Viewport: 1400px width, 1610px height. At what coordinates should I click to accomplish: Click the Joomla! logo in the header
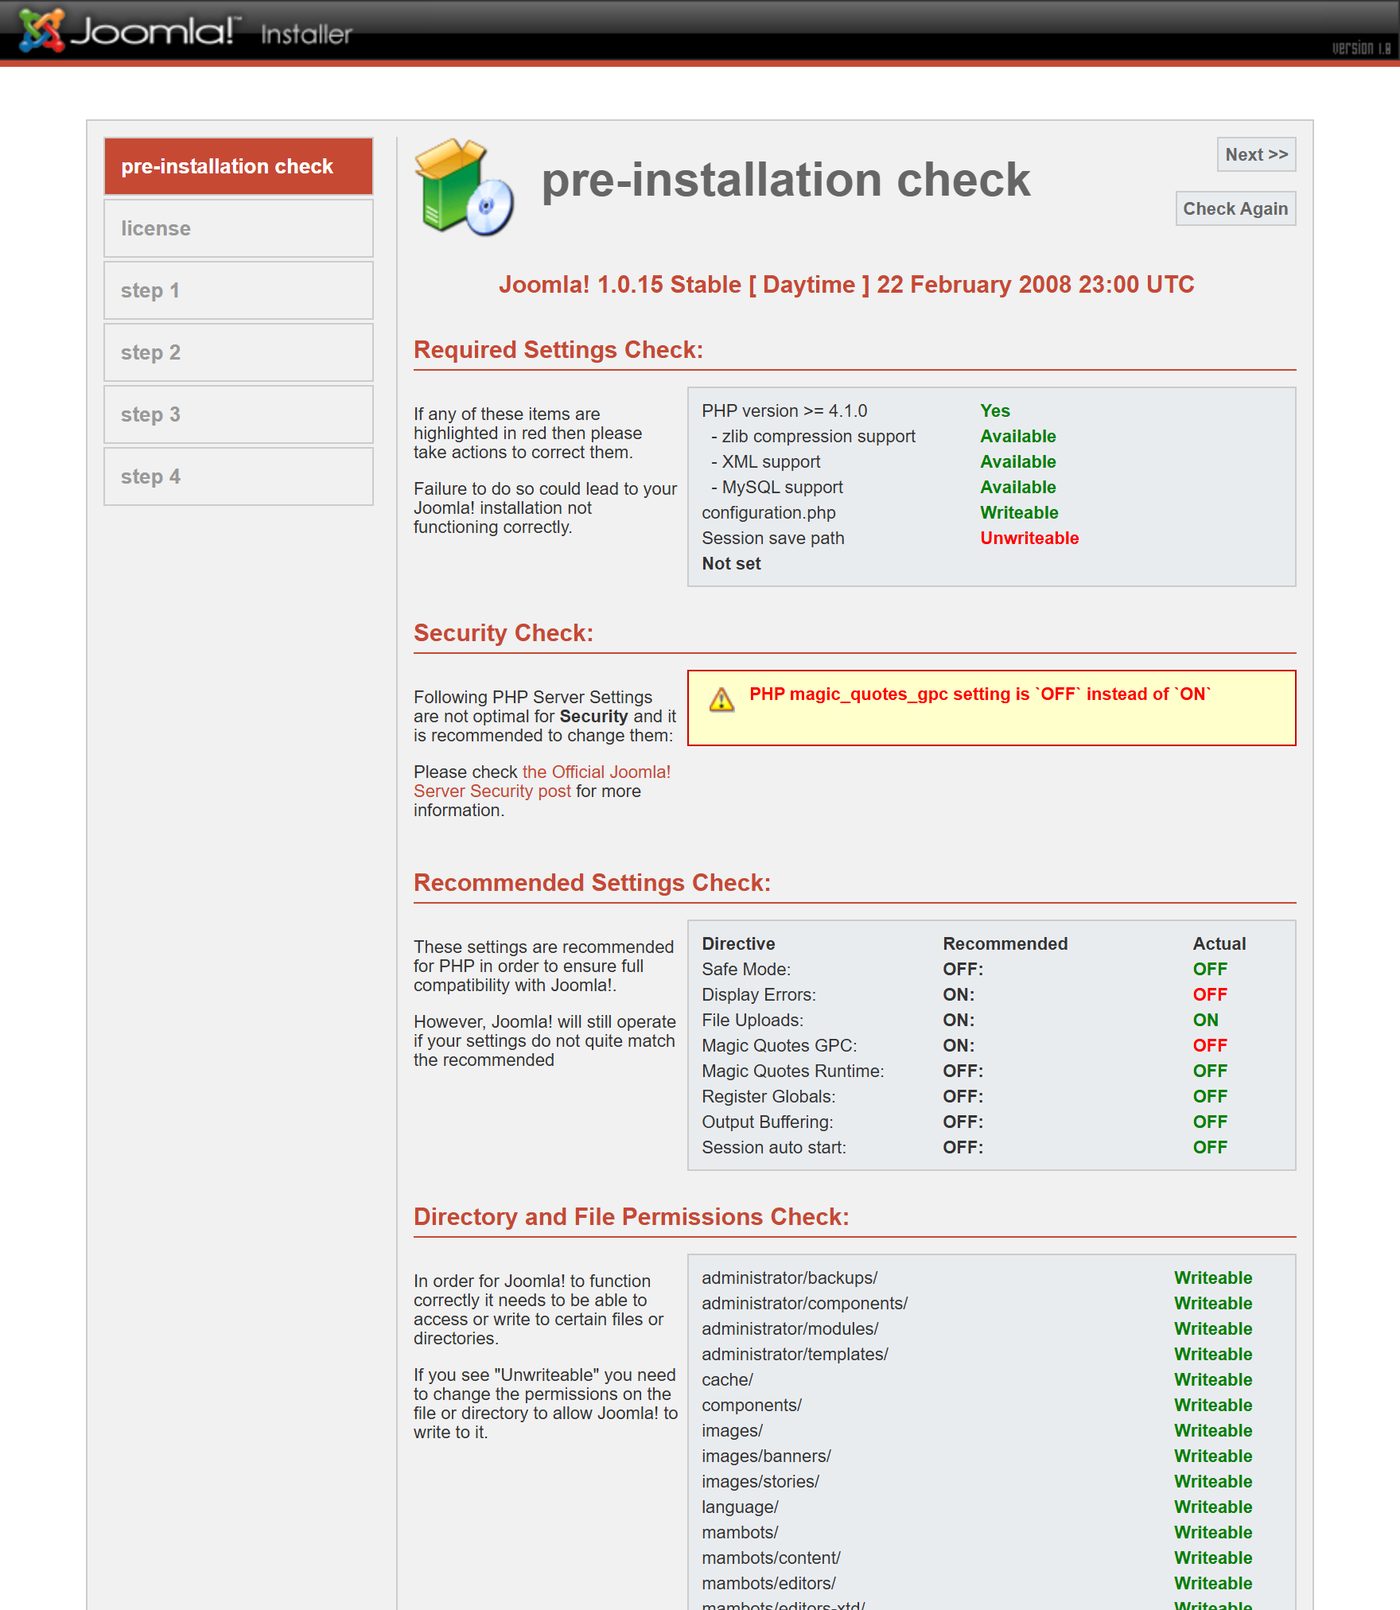click(129, 31)
